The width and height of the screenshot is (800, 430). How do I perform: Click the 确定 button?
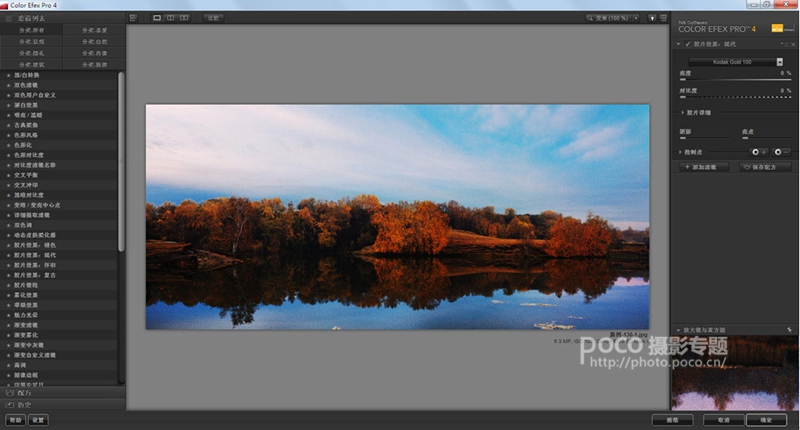[x=766, y=420]
